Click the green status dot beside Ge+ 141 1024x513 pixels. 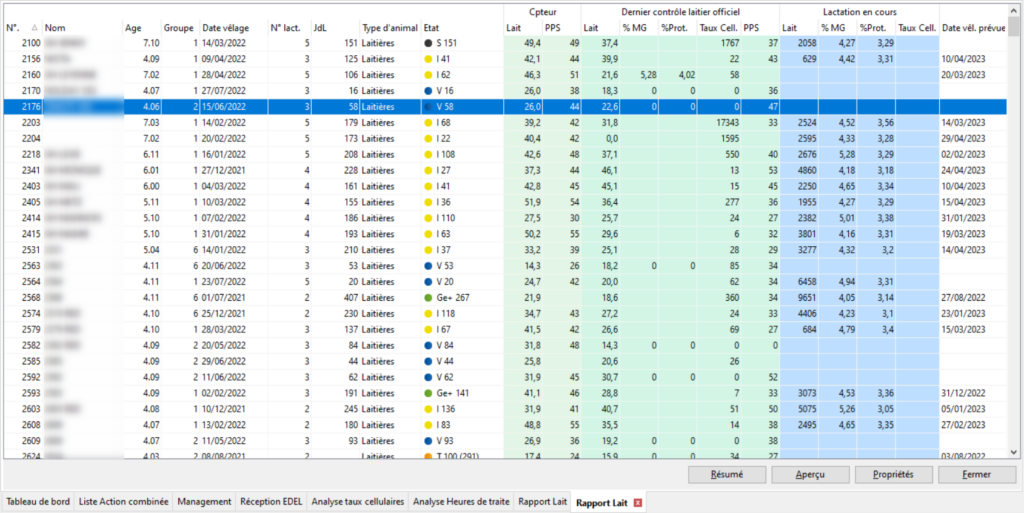(x=428, y=393)
